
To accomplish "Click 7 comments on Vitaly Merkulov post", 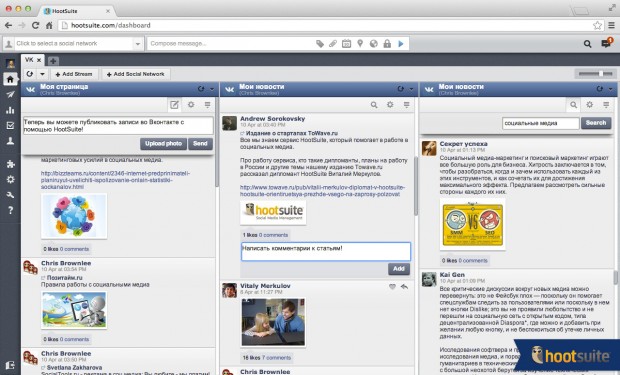I will tap(276, 358).
